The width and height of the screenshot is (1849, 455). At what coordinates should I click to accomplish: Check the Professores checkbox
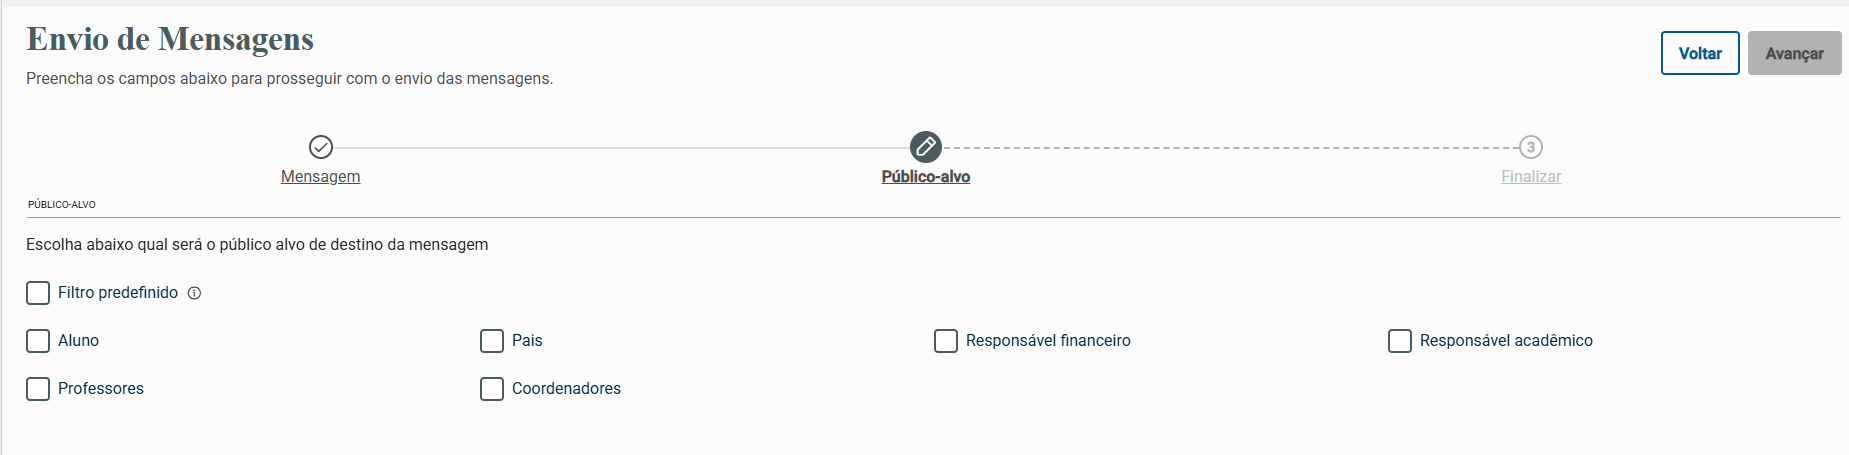tap(38, 389)
